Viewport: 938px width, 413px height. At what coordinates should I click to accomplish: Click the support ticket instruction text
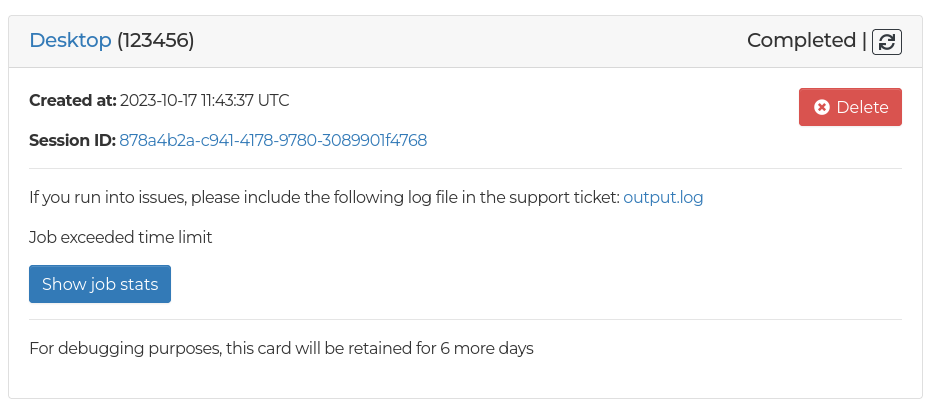click(324, 197)
